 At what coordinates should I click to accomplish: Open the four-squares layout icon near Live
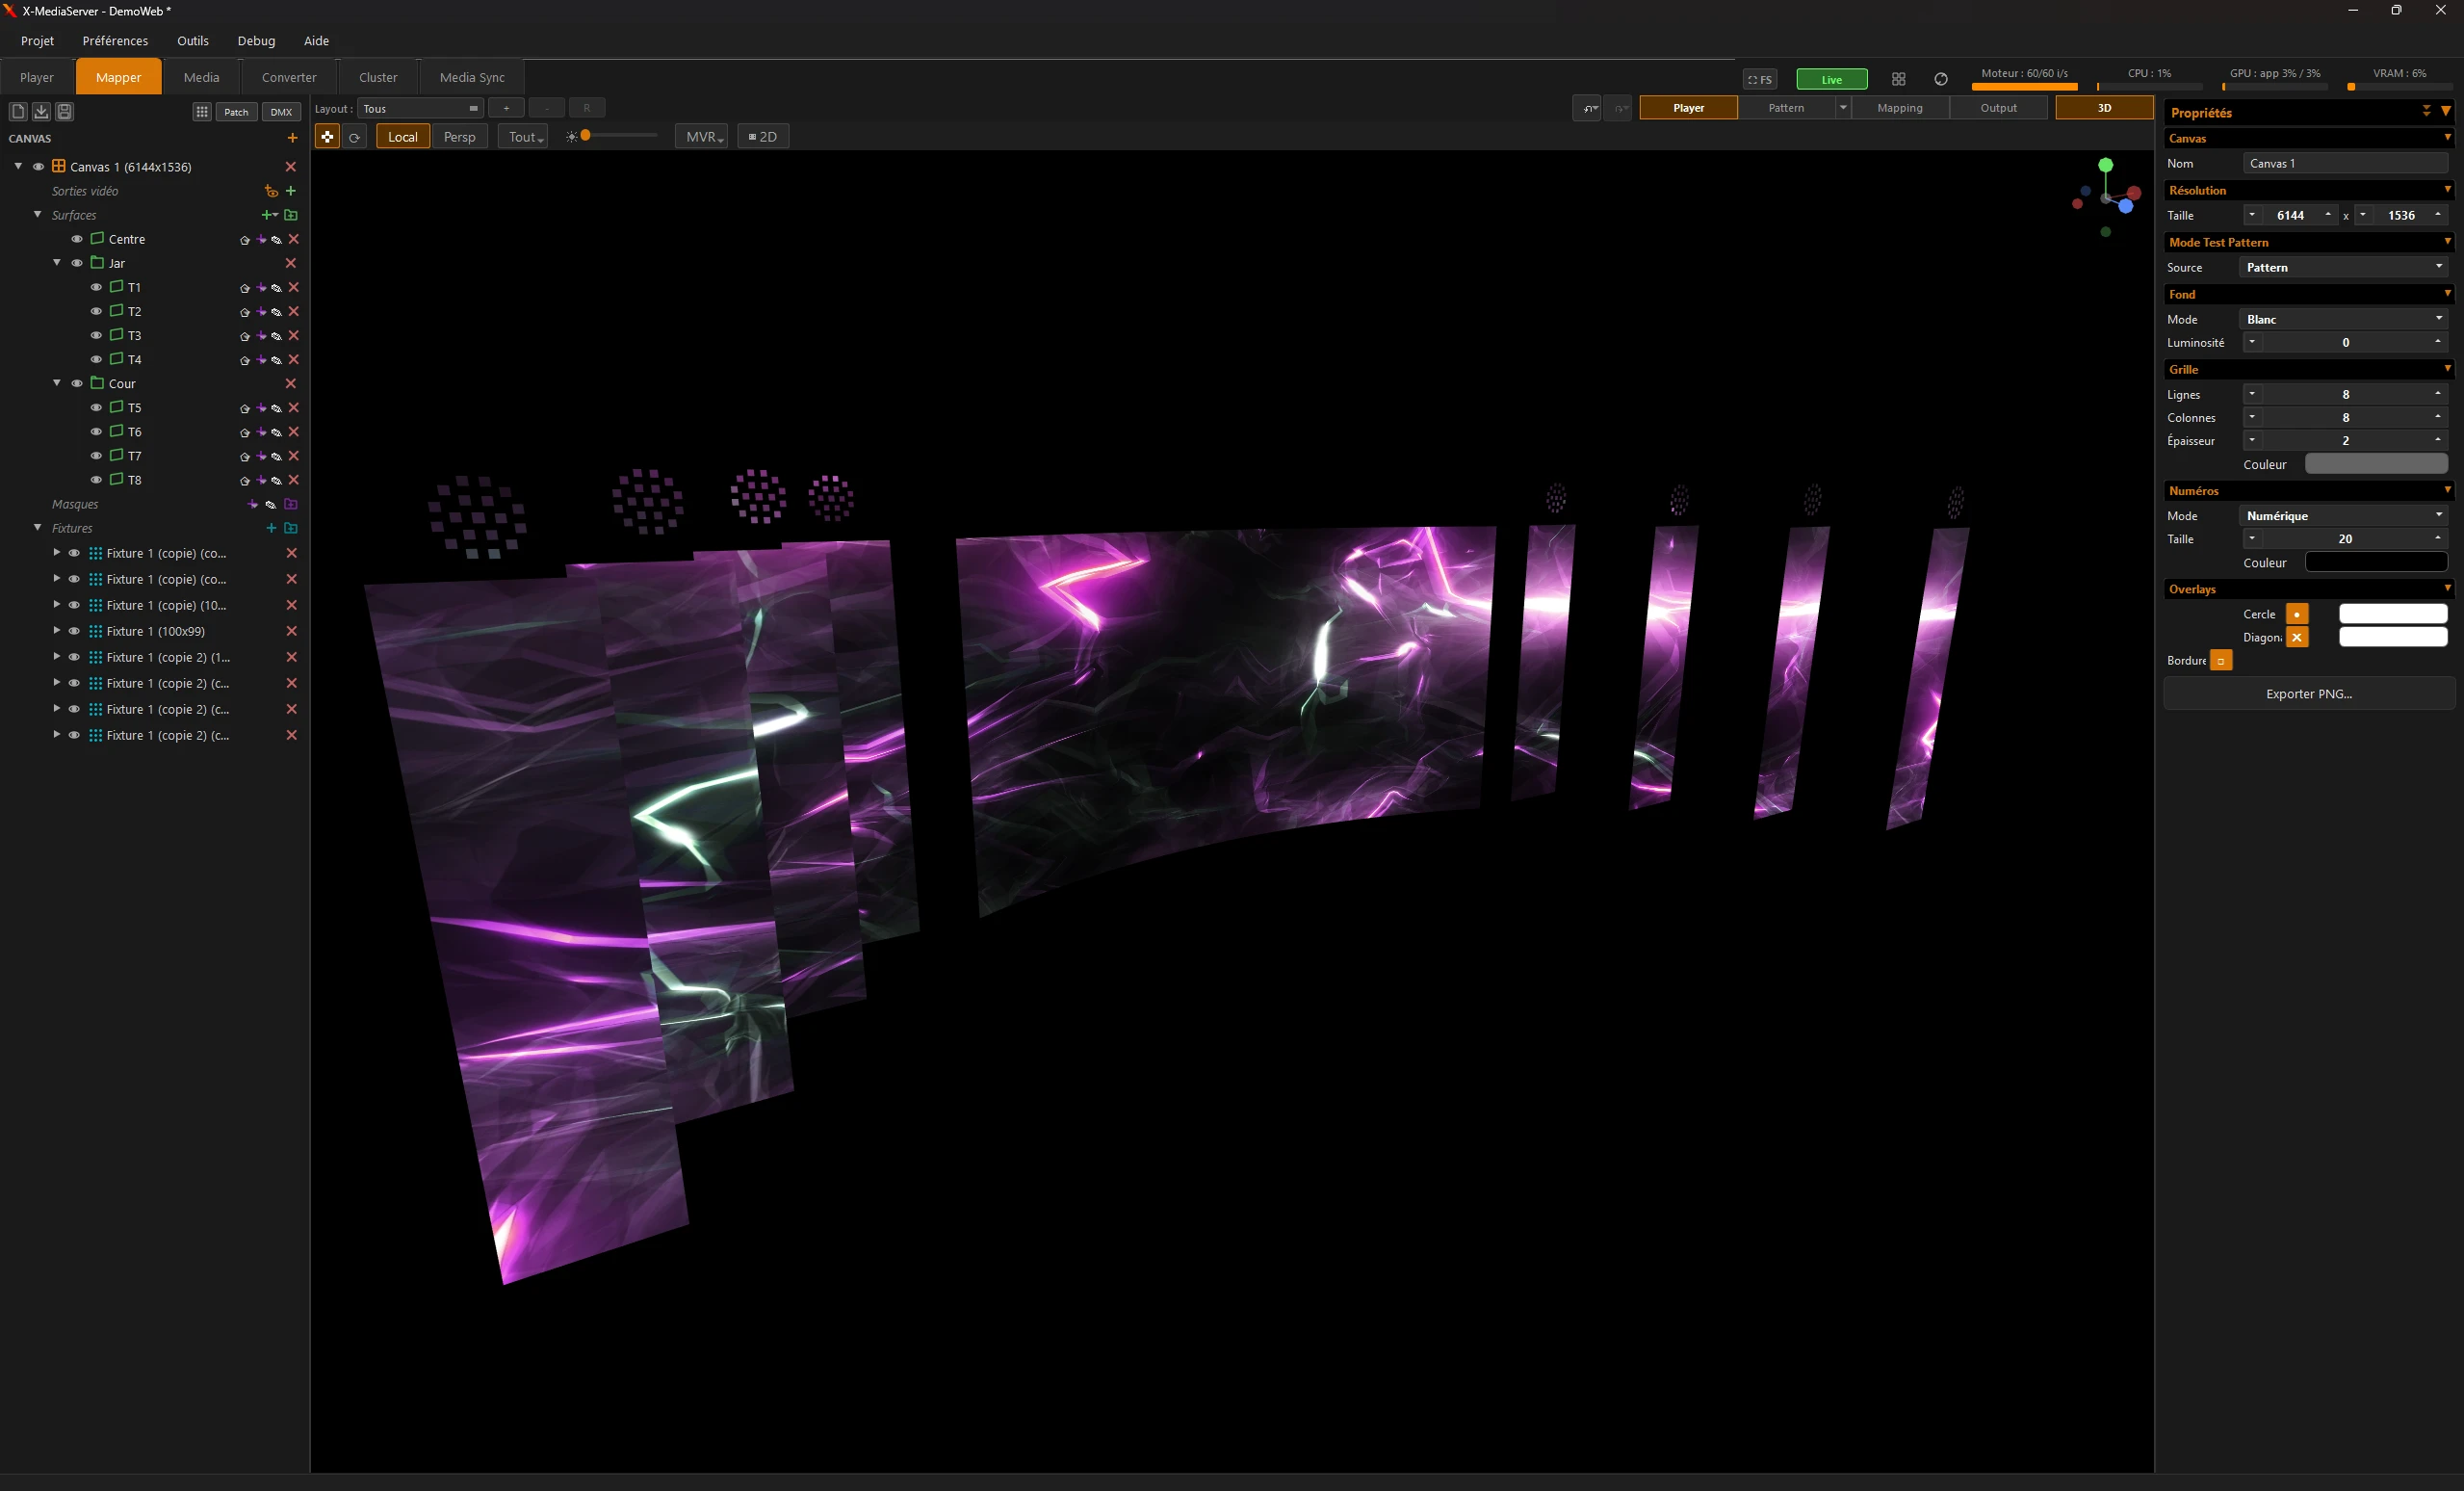[1898, 79]
